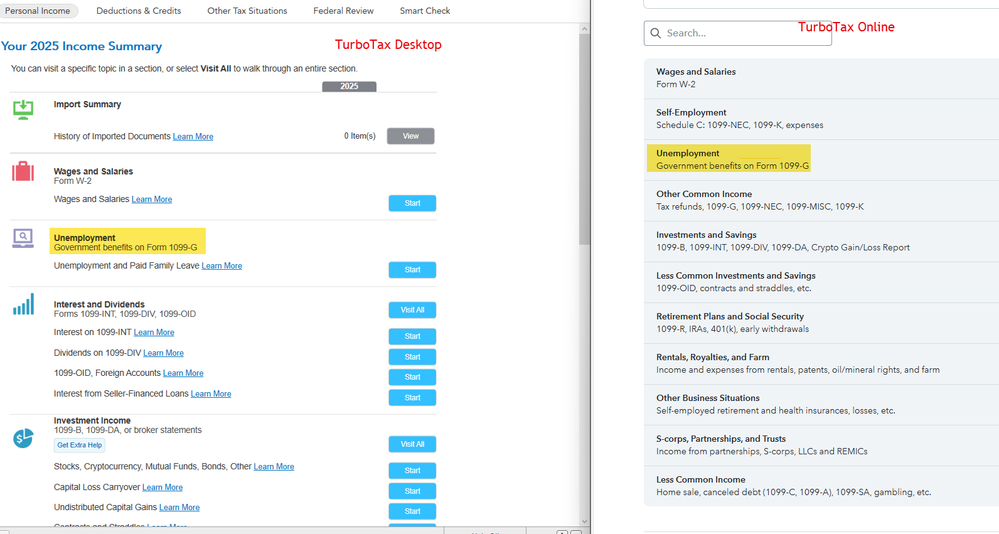Click the search magnifier icon

pos(656,33)
